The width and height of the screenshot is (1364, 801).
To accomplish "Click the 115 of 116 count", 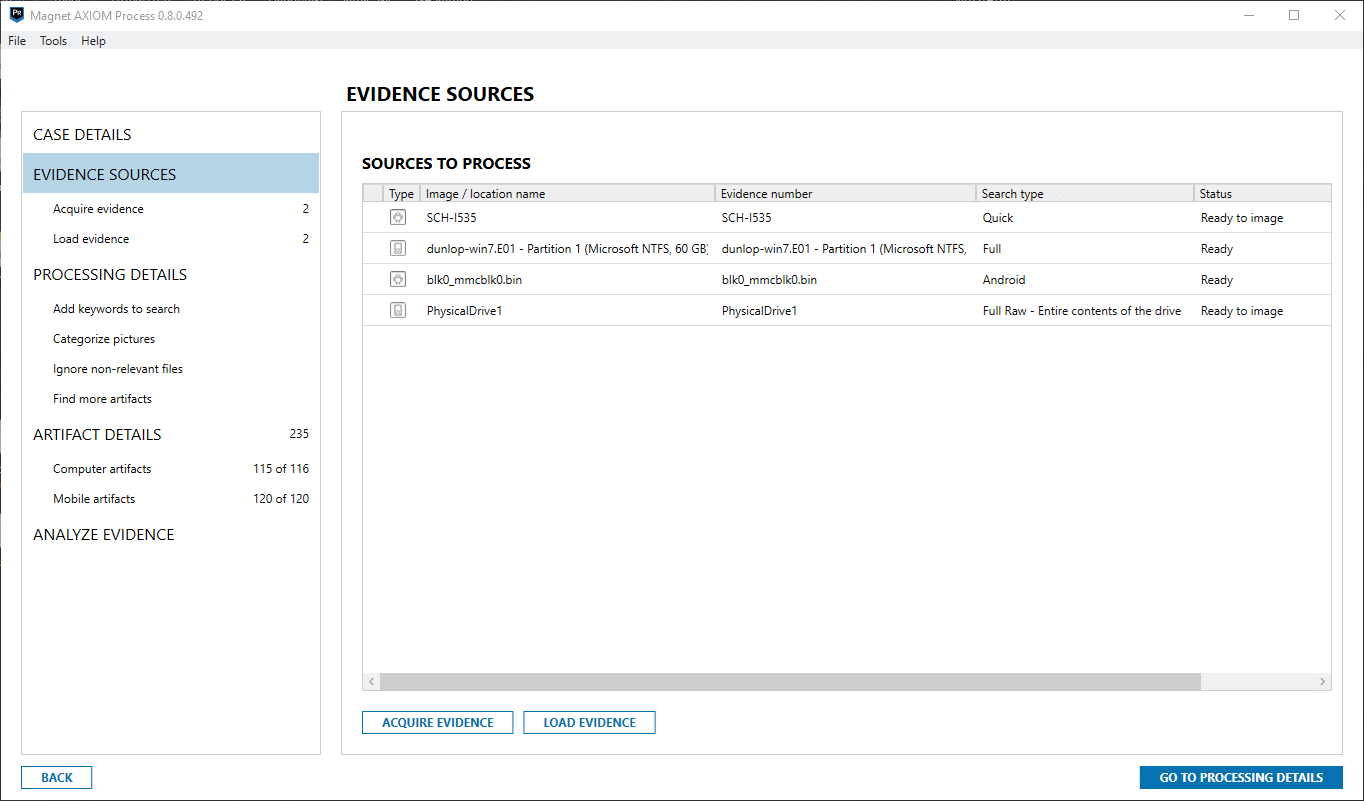I will pyautogui.click(x=281, y=469).
